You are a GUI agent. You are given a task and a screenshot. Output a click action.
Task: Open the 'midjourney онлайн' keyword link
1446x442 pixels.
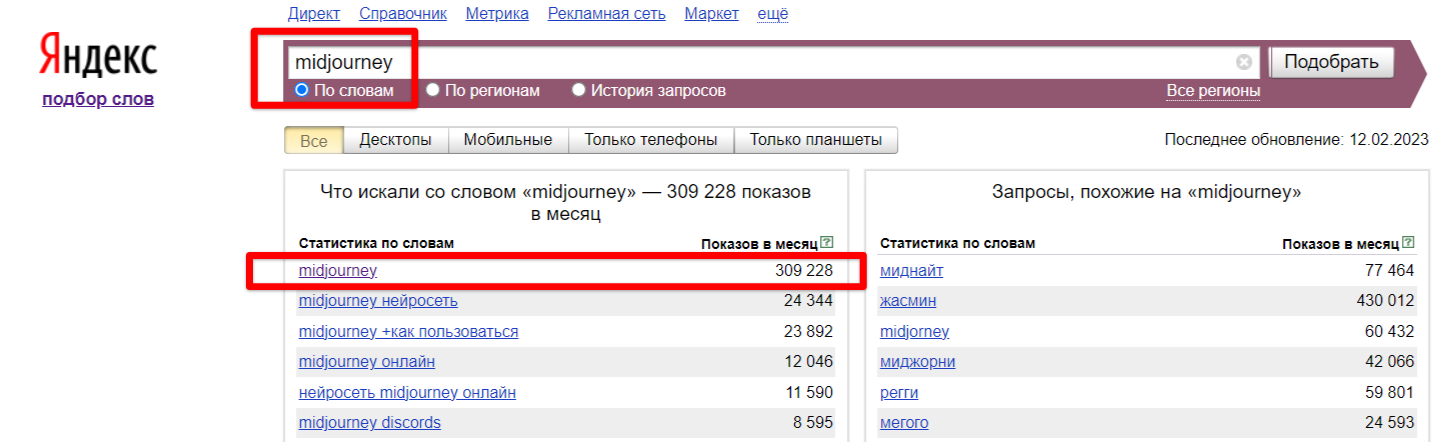coord(367,361)
